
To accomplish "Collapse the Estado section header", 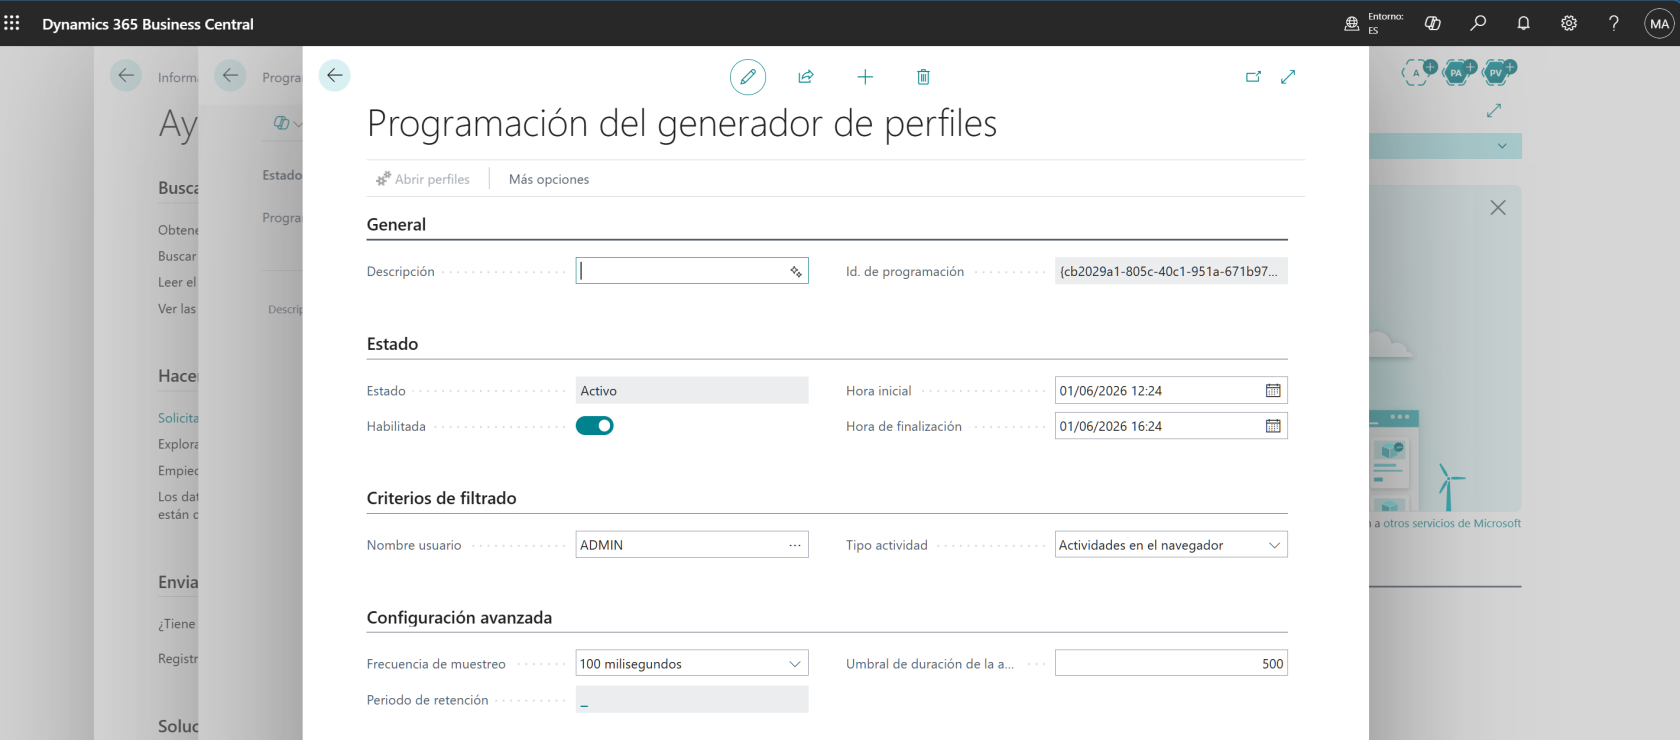I will (x=392, y=344).
